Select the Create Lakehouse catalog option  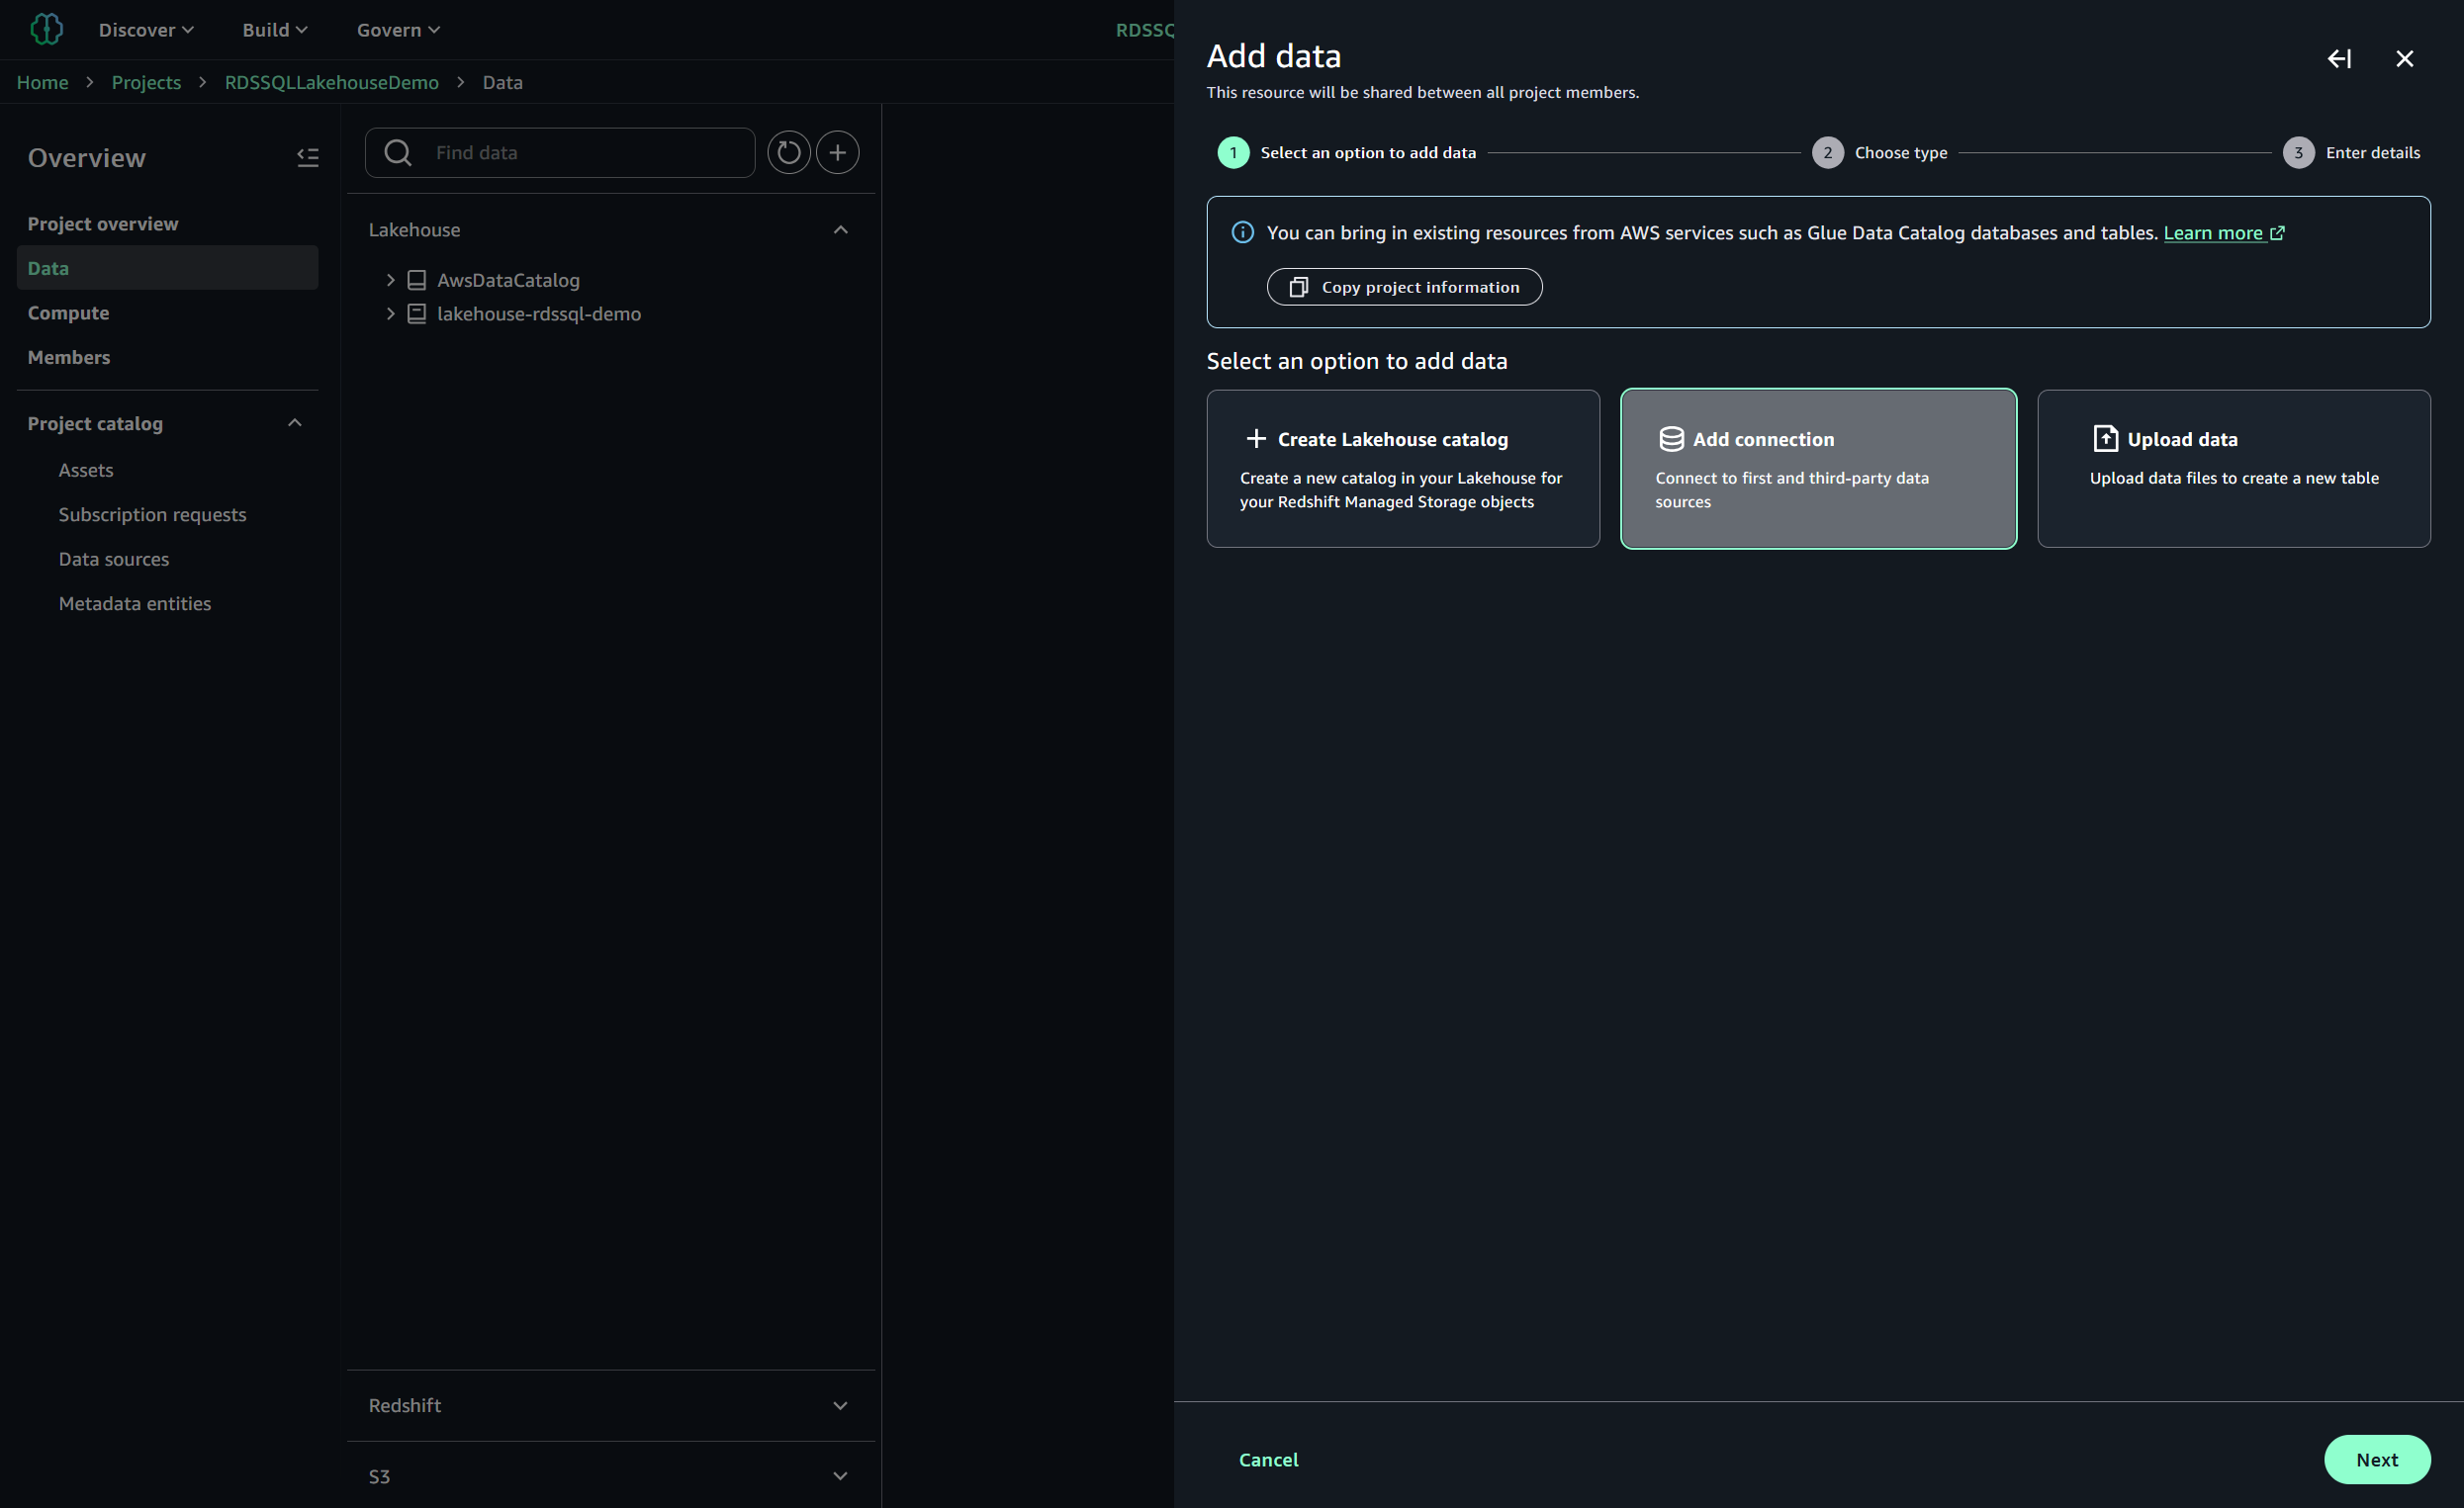click(x=1402, y=468)
